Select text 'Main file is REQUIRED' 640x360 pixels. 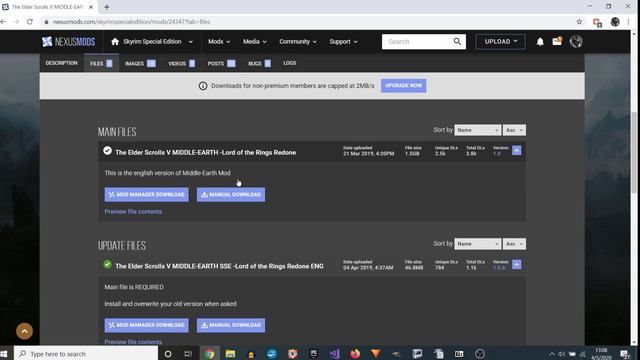click(x=134, y=287)
